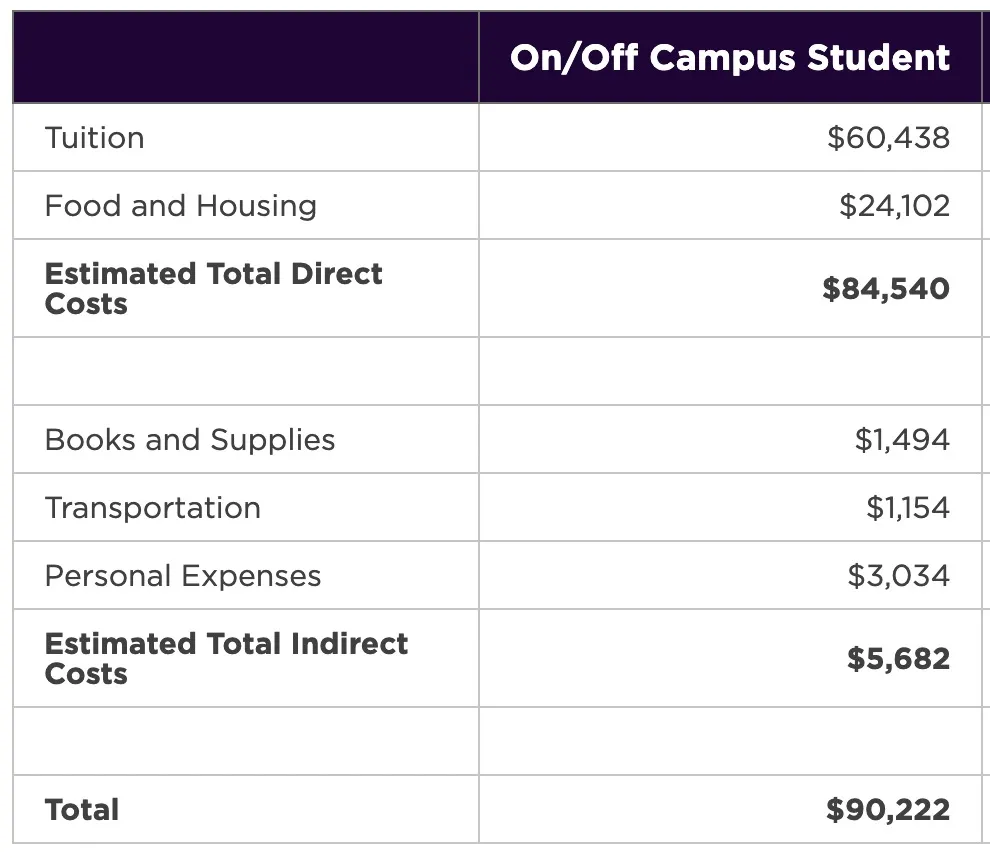This screenshot has height=858, width=990.
Task: Click the Total row label
Action: 82,810
